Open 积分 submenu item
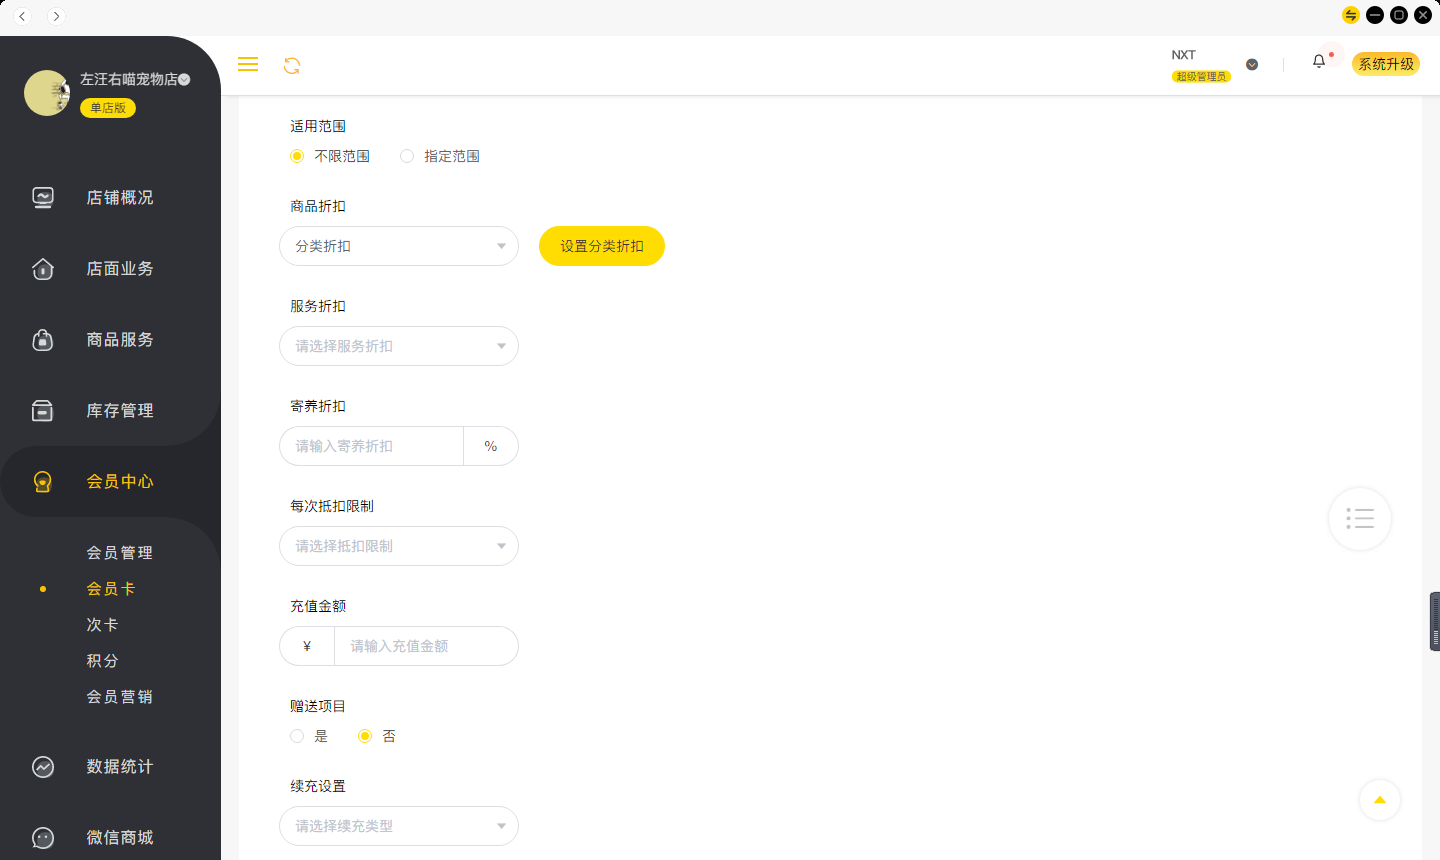1440x860 pixels. (x=103, y=661)
